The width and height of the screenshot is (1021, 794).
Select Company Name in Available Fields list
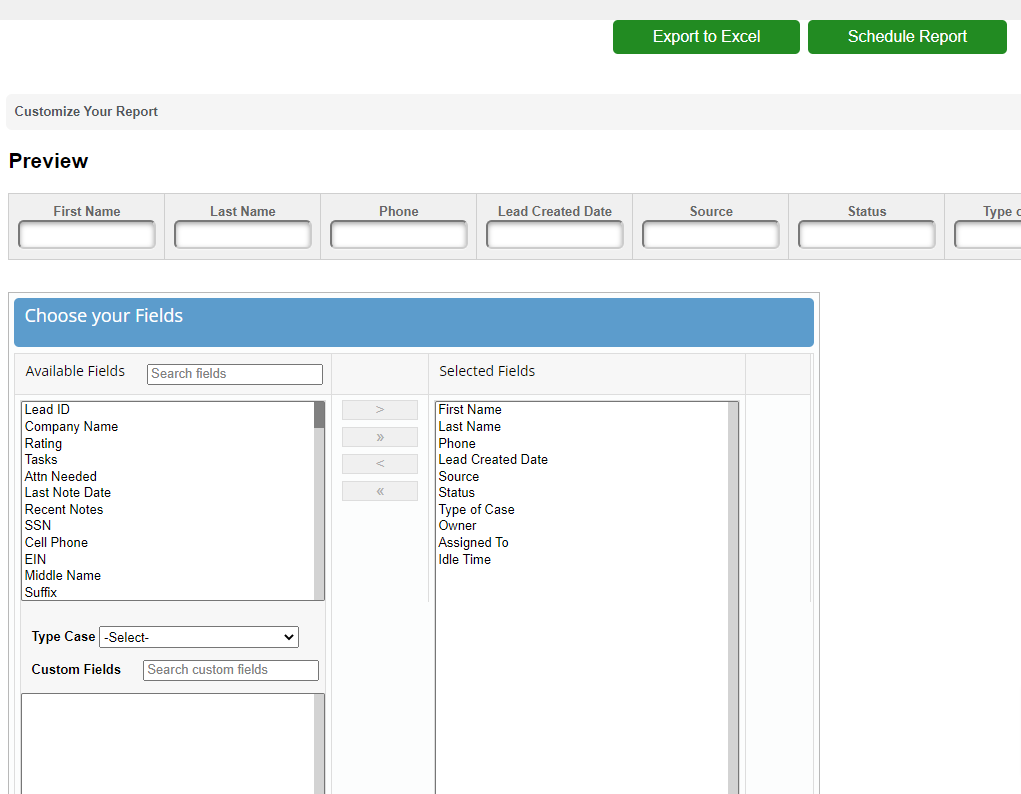(x=71, y=427)
